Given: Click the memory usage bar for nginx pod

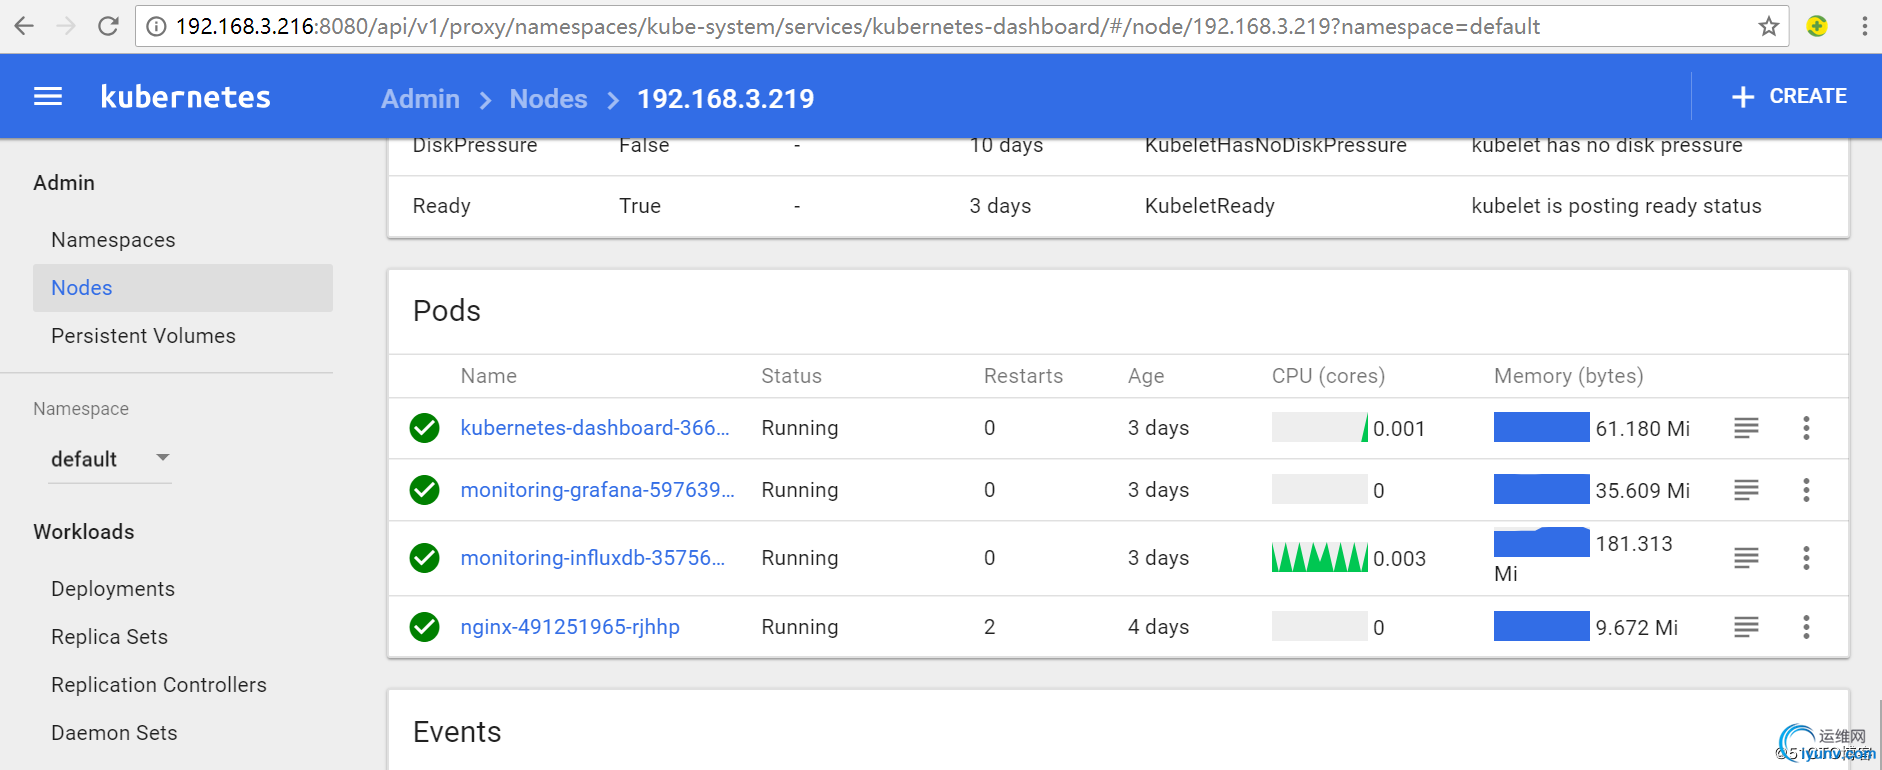Looking at the screenshot, I should point(1542,626).
